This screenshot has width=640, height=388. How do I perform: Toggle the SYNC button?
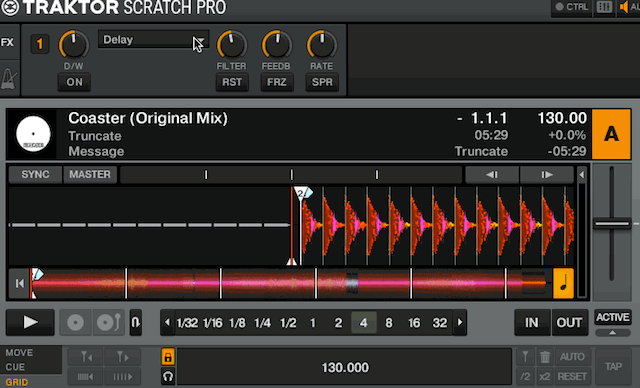coord(36,175)
